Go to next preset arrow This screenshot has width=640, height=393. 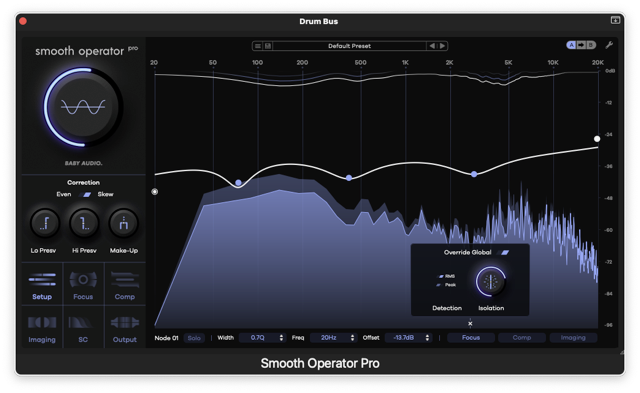point(442,46)
